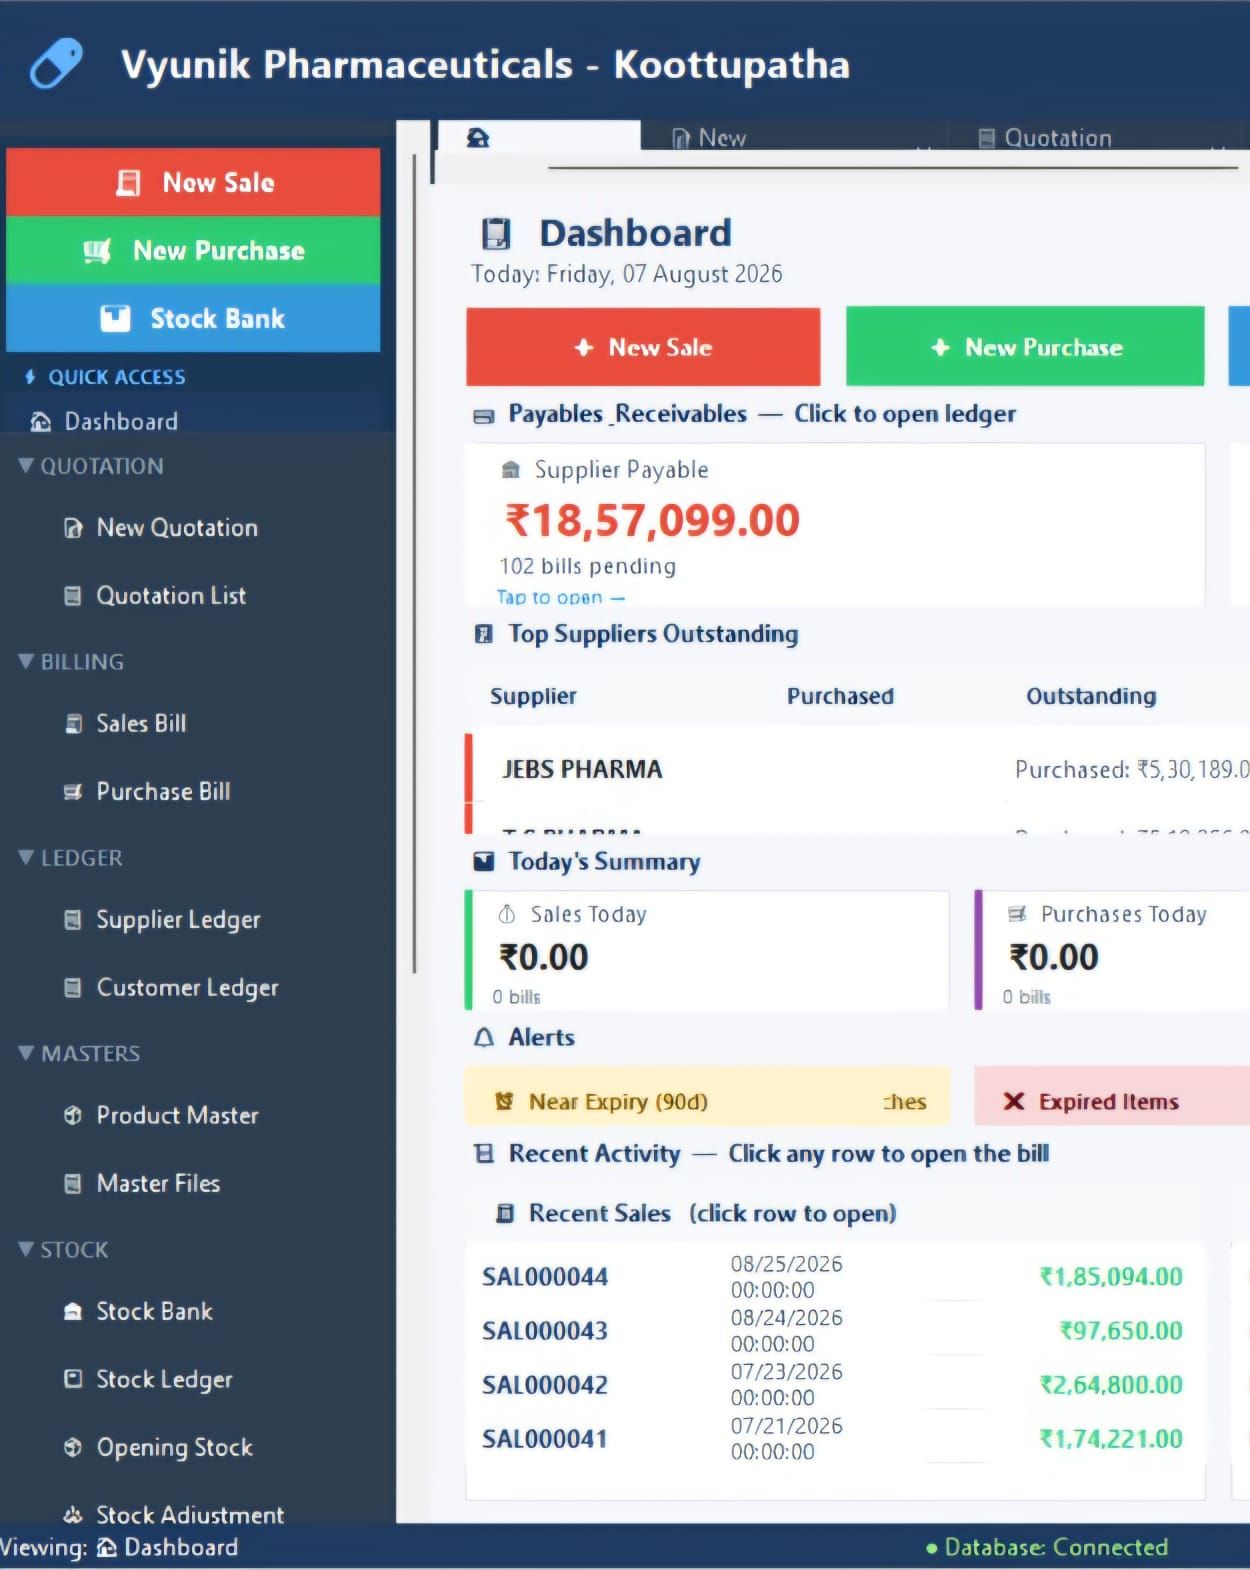Collapse the STOCK section

pyautogui.click(x=63, y=1250)
